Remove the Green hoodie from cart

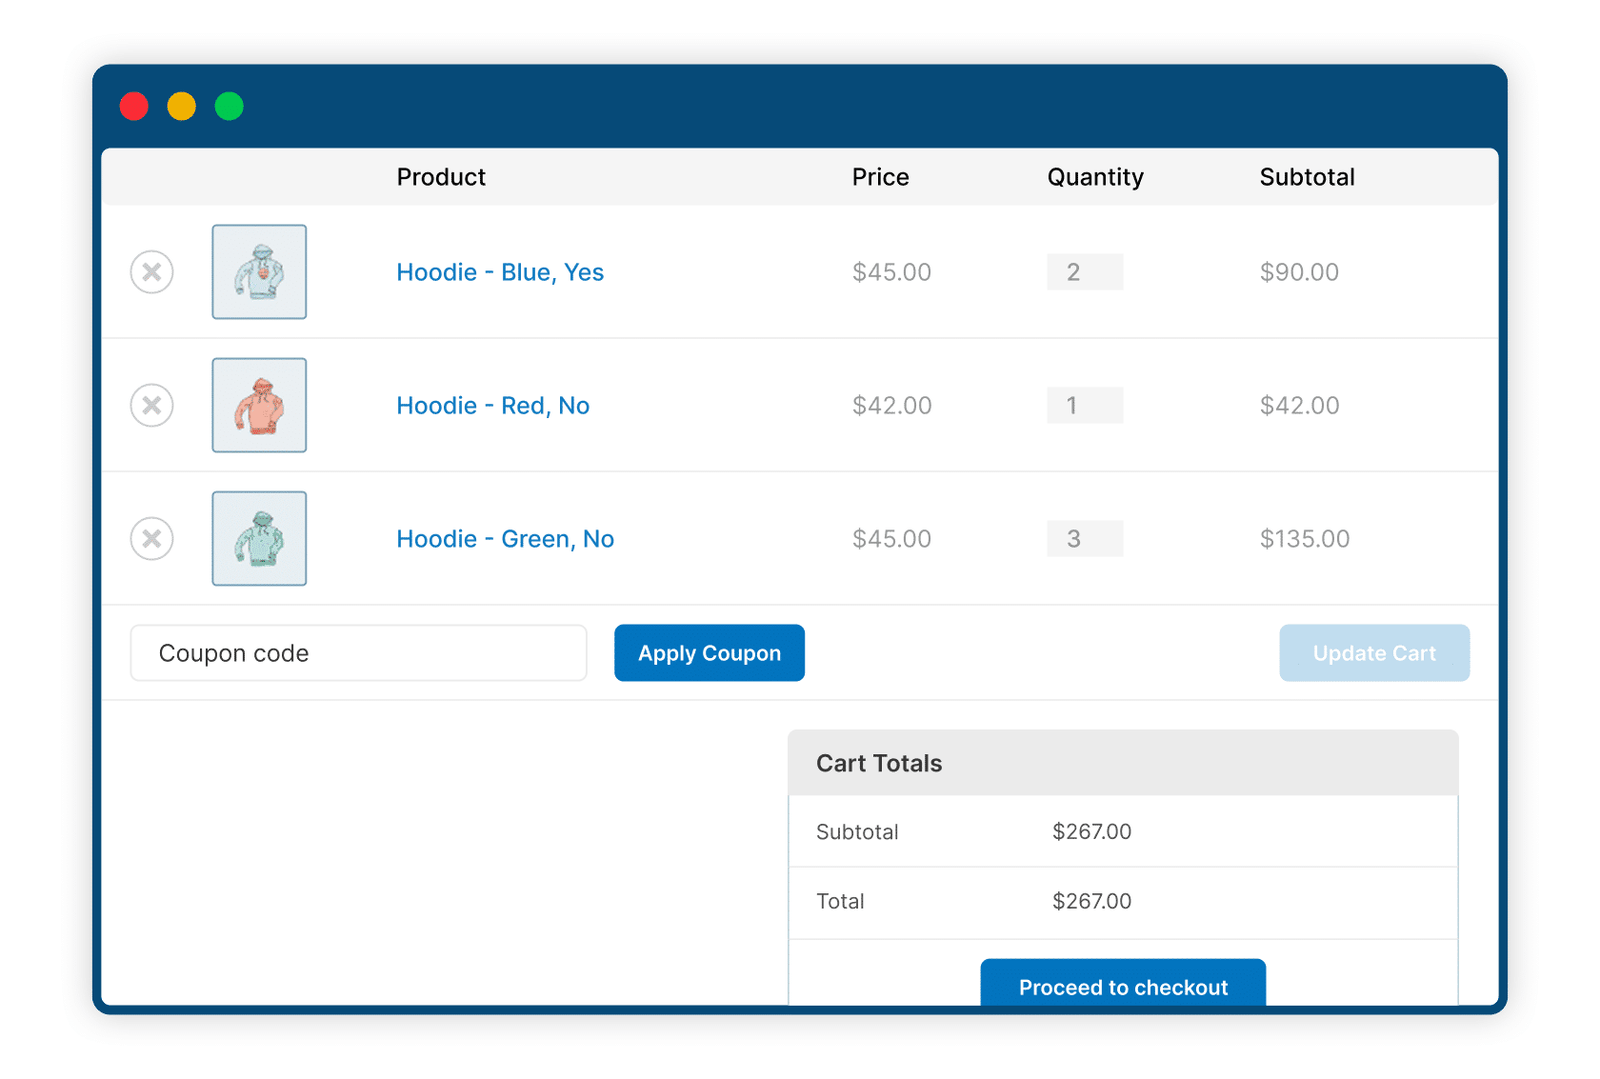(x=152, y=539)
